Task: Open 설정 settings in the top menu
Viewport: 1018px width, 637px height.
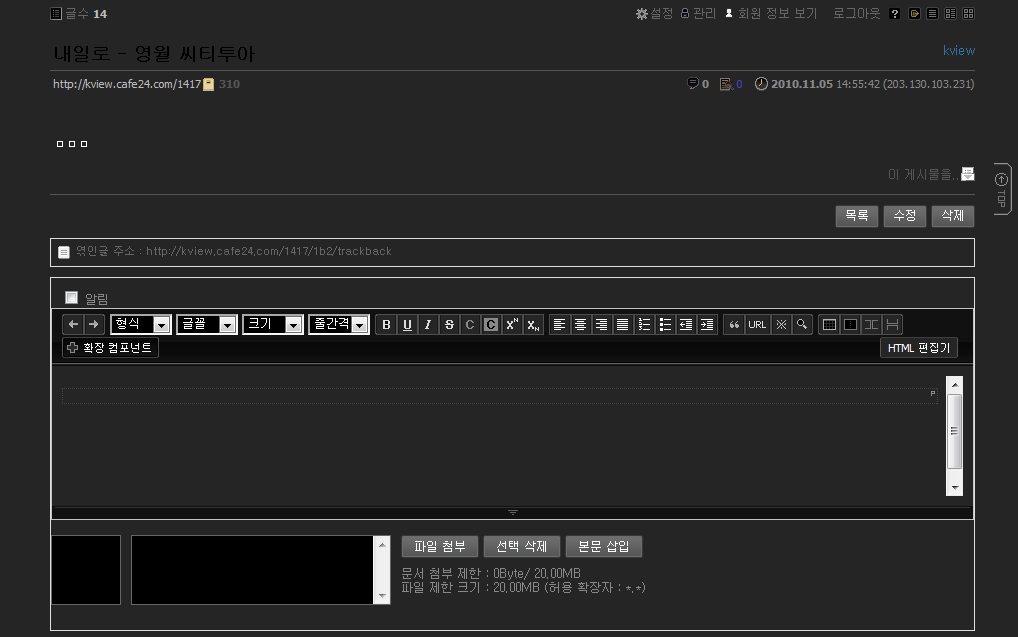Action: [655, 14]
